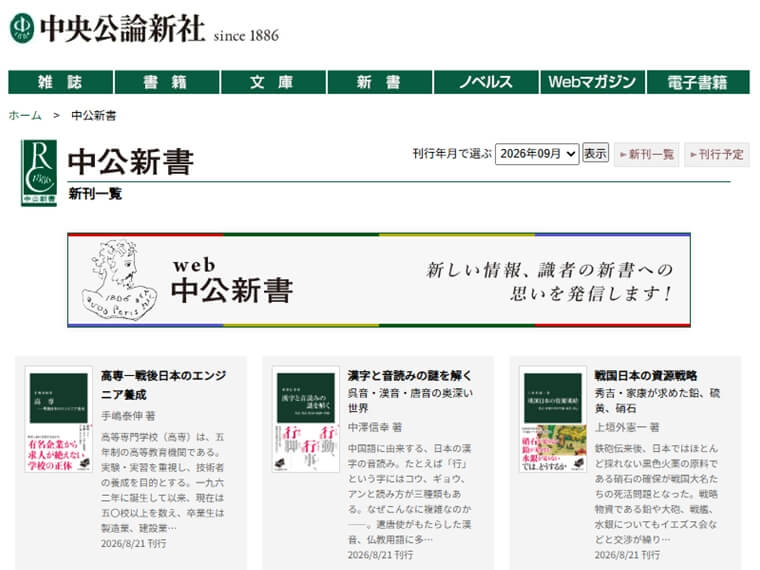Open the 高専 book cover thumbnail
Image resolution: width=760 pixels, height=570 pixels.
pyautogui.click(x=59, y=419)
